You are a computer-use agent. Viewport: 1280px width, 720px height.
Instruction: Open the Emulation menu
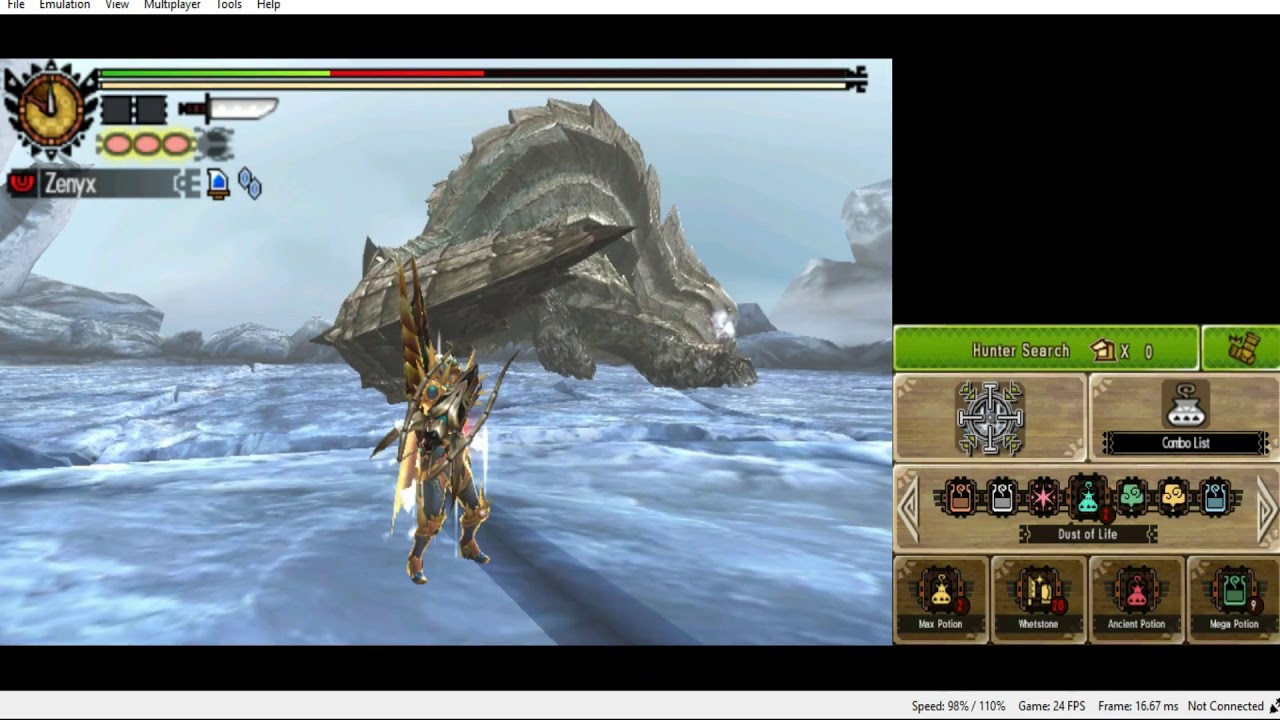pyautogui.click(x=65, y=5)
